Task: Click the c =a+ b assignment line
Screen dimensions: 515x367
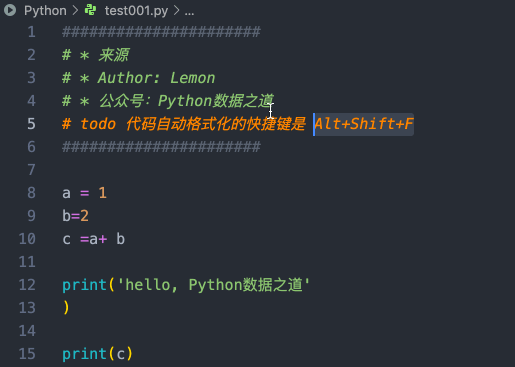Action: point(93,239)
